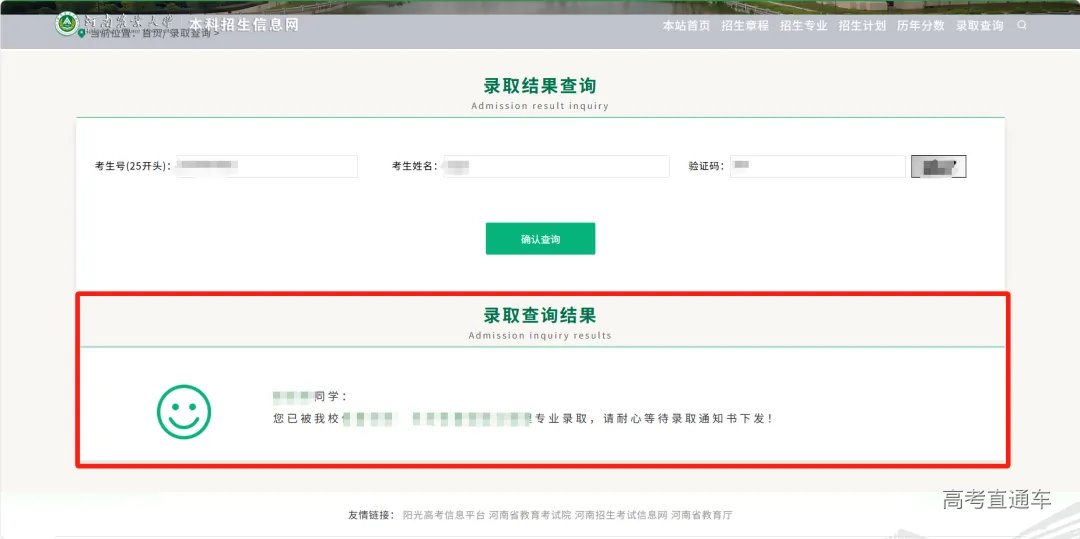Screen dimensions: 1080x539
Task: Click the 确认查询 button
Action: (540, 239)
